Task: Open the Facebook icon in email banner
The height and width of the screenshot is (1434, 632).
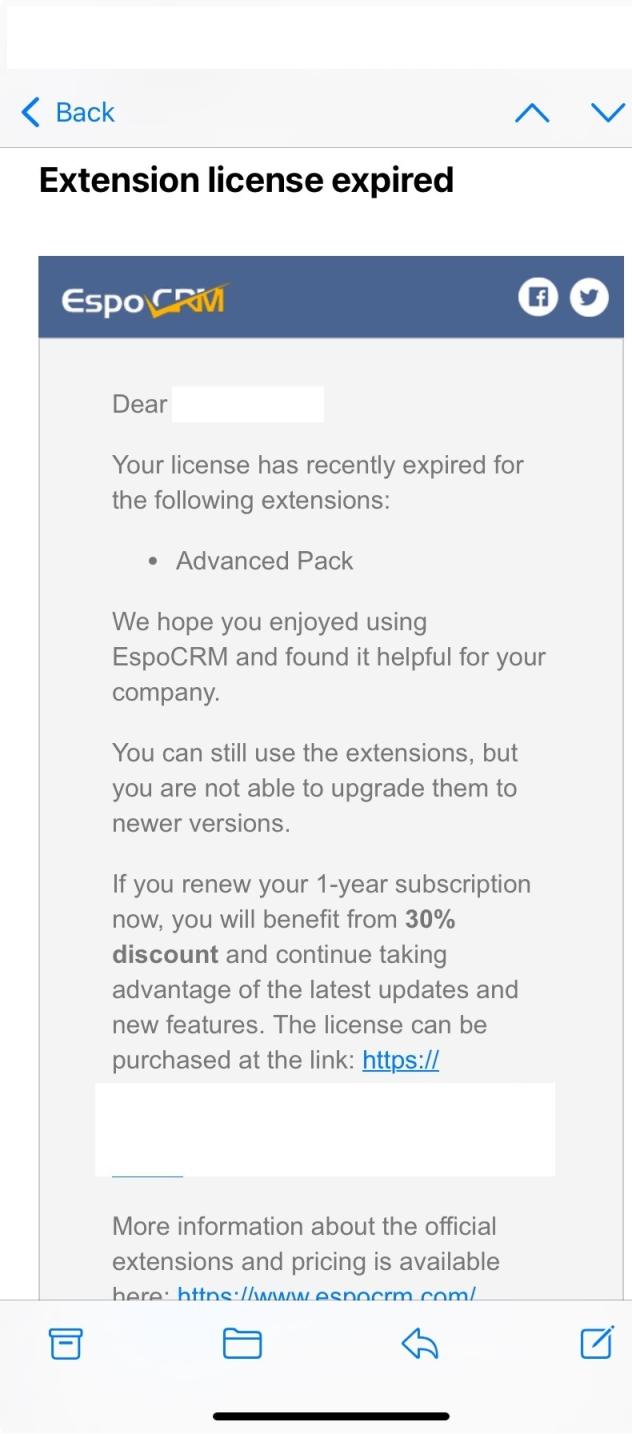Action: pyautogui.click(x=537, y=297)
